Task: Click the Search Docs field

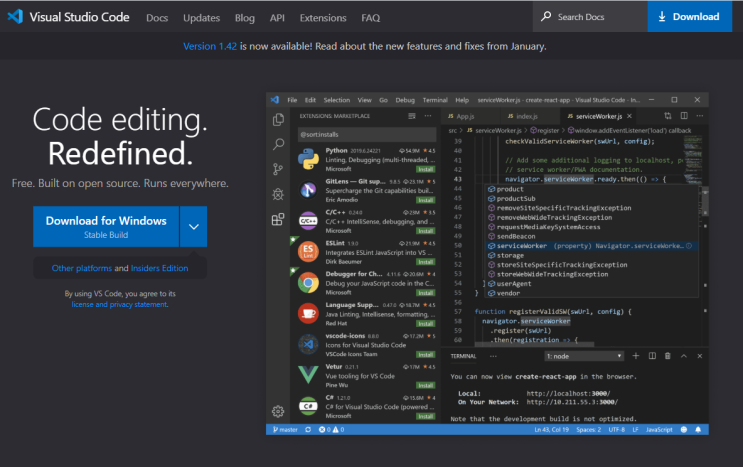Action: pyautogui.click(x=590, y=17)
